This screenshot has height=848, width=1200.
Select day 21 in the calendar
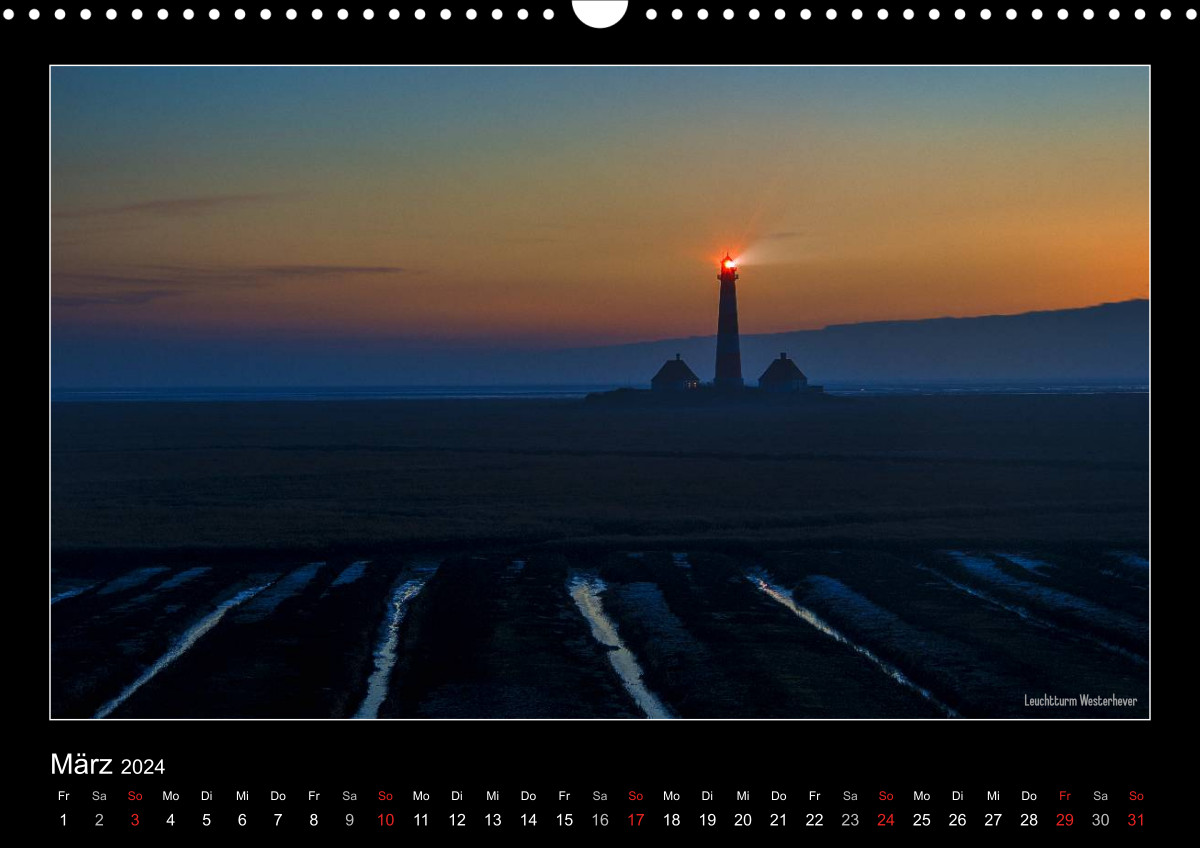click(779, 820)
